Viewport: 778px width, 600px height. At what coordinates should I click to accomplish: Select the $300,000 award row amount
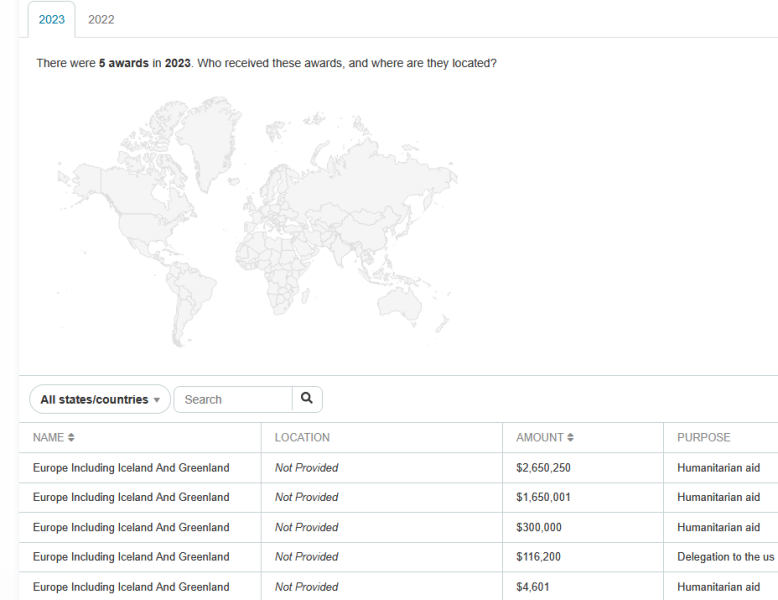(539, 527)
